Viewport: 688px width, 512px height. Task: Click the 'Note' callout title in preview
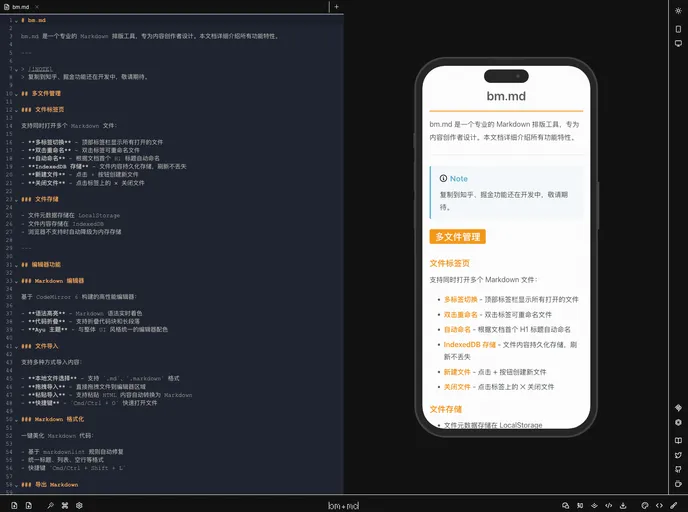459,179
